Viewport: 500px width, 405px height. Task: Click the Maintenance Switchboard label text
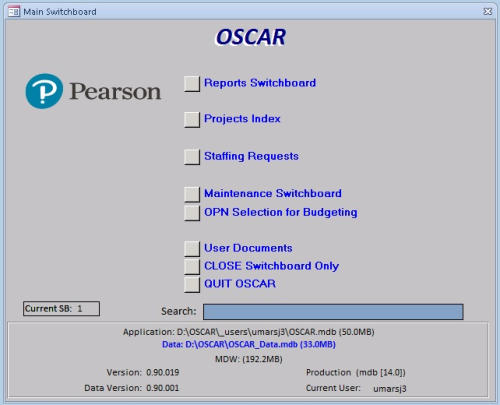click(x=273, y=193)
